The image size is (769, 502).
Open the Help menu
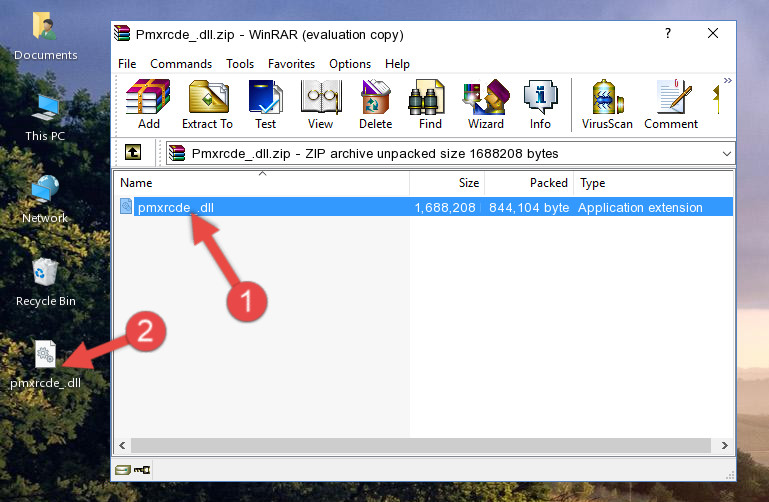point(397,64)
